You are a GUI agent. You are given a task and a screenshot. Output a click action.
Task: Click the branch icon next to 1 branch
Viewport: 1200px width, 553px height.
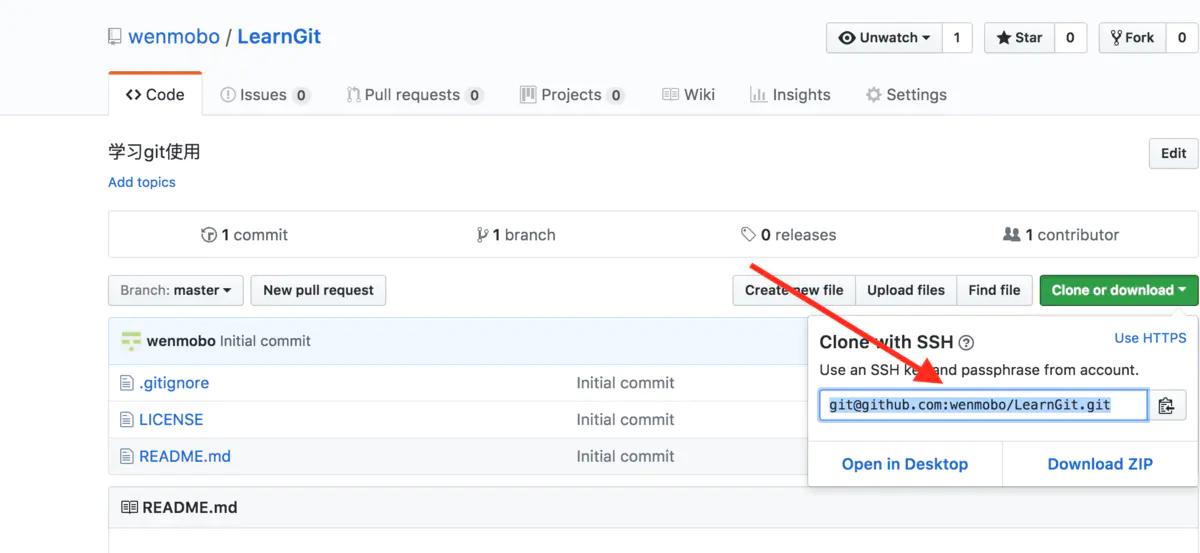[x=483, y=235]
